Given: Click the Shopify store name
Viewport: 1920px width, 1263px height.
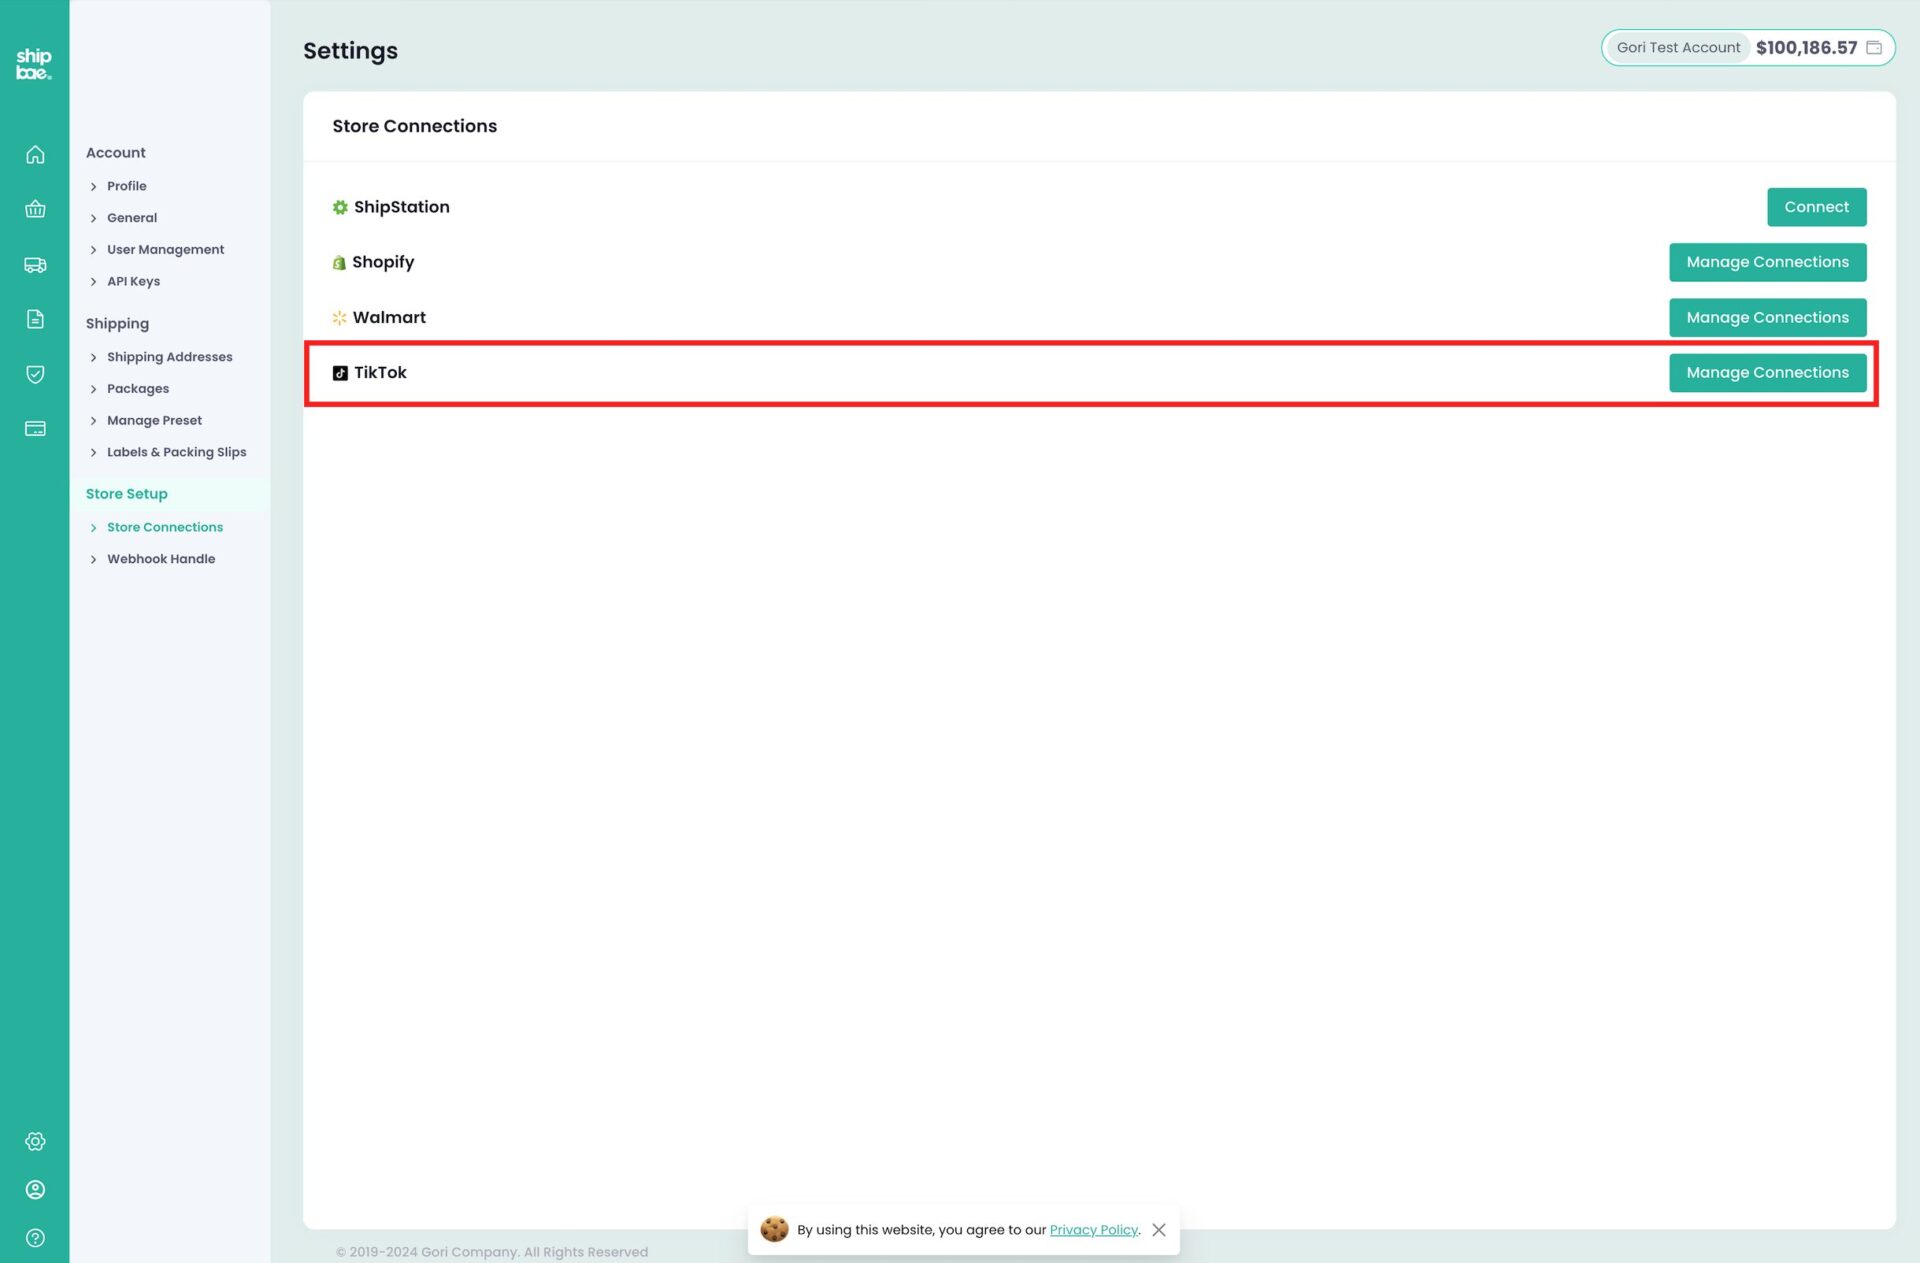Looking at the screenshot, I should tap(383, 262).
